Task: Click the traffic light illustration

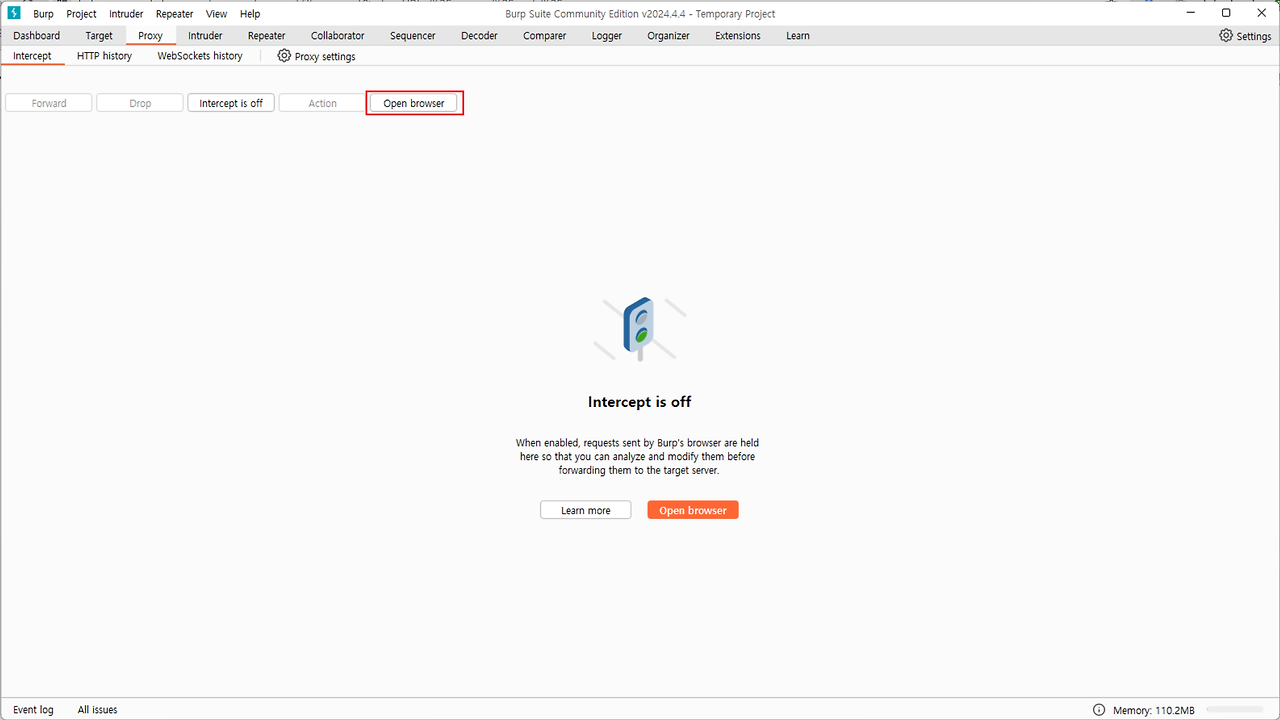Action: tap(639, 328)
